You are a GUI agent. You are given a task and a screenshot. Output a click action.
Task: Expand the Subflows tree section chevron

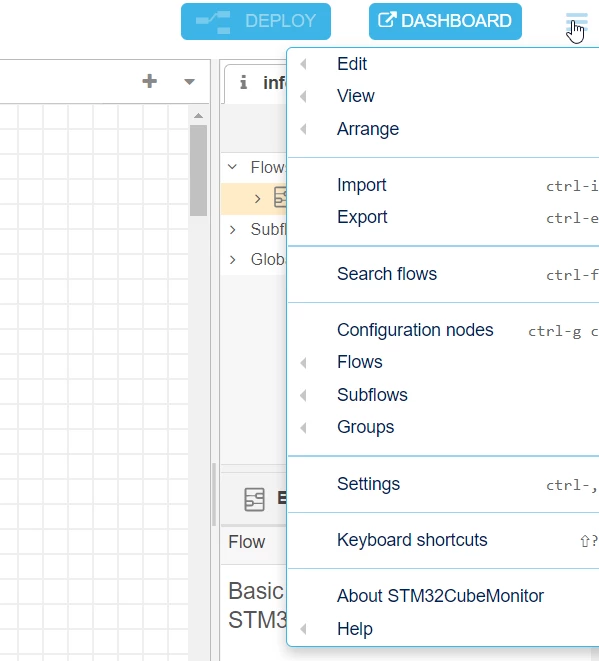pyautogui.click(x=232, y=230)
